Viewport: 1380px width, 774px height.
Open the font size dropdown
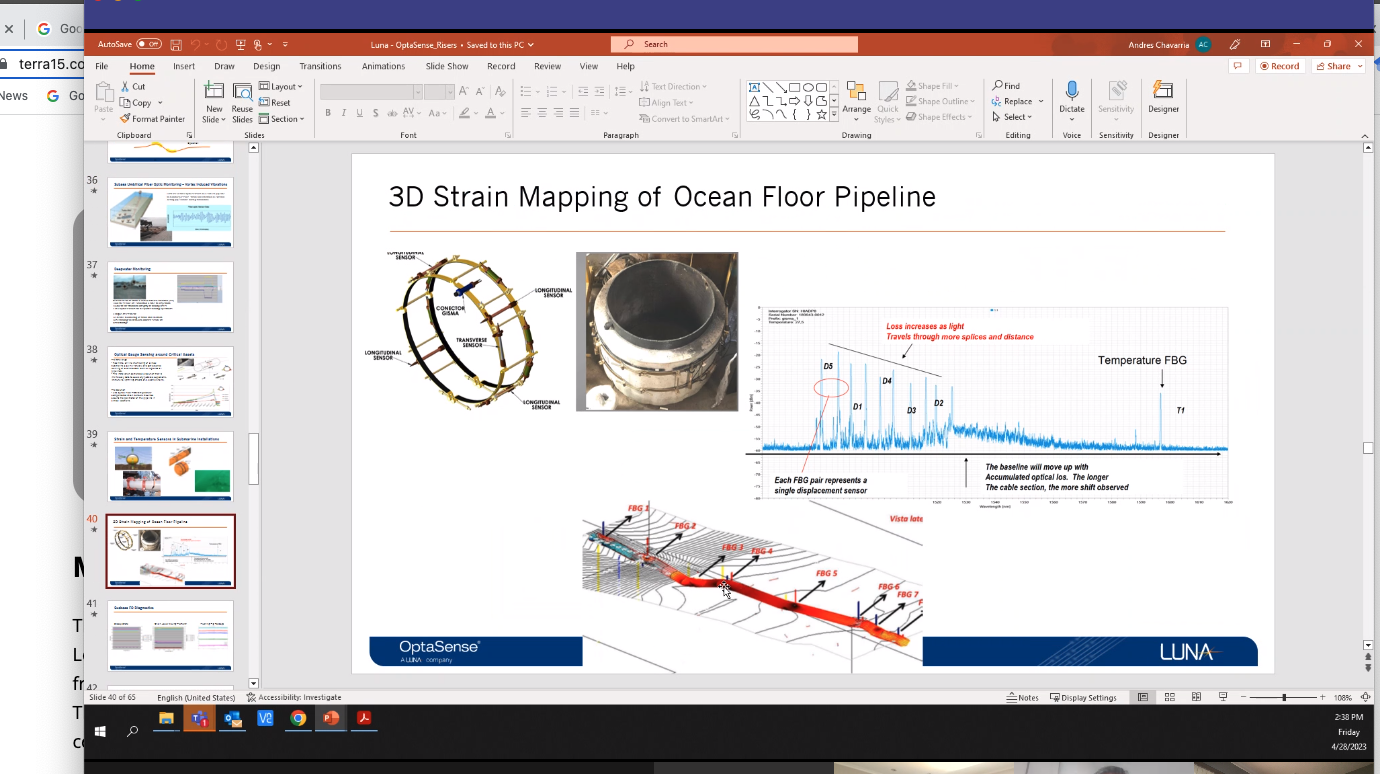pos(452,91)
